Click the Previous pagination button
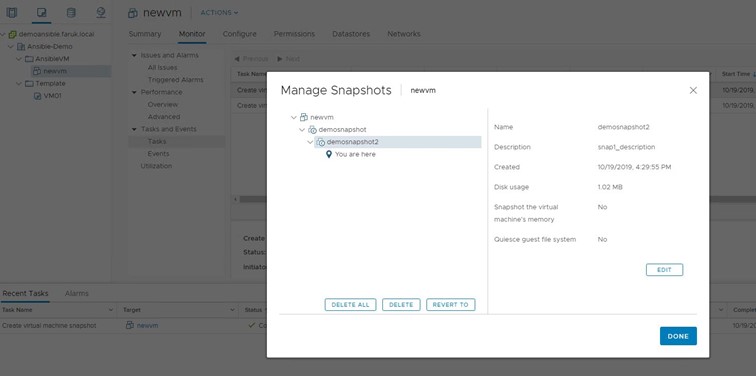The width and height of the screenshot is (756, 376). (251, 59)
